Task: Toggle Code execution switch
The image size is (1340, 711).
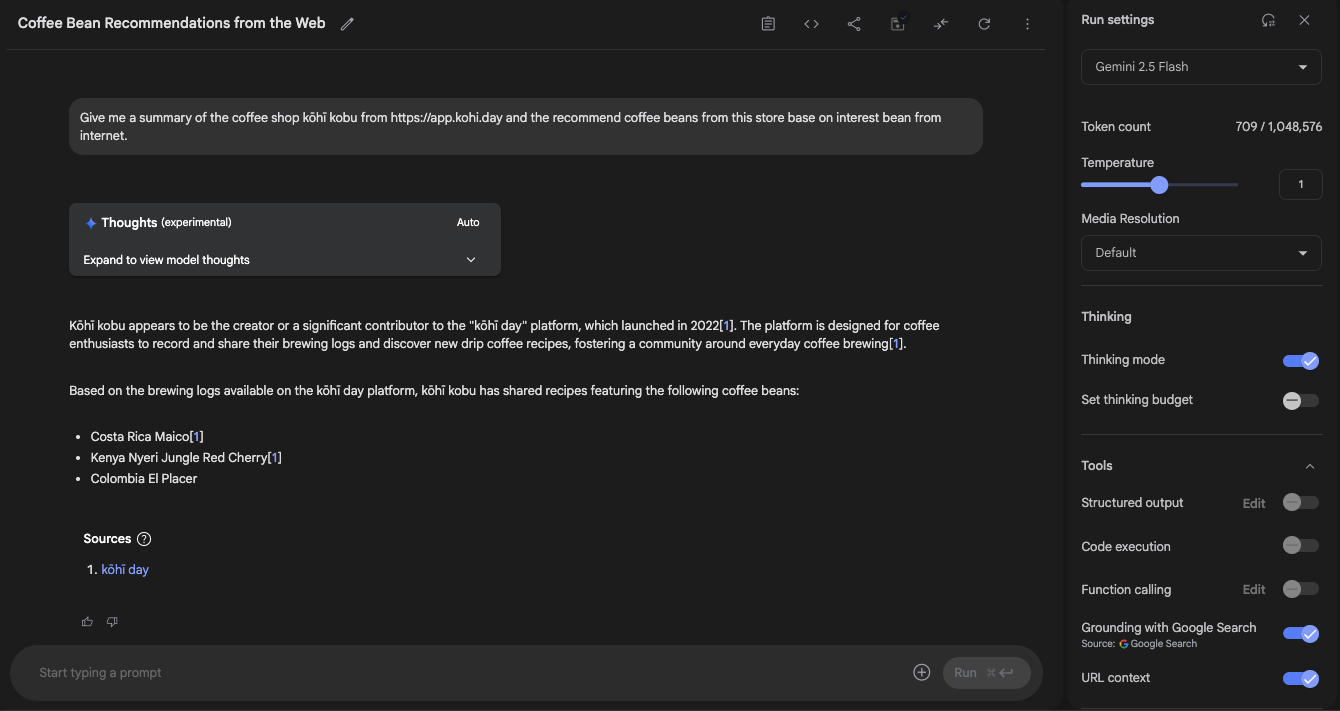Action: [1301, 546]
